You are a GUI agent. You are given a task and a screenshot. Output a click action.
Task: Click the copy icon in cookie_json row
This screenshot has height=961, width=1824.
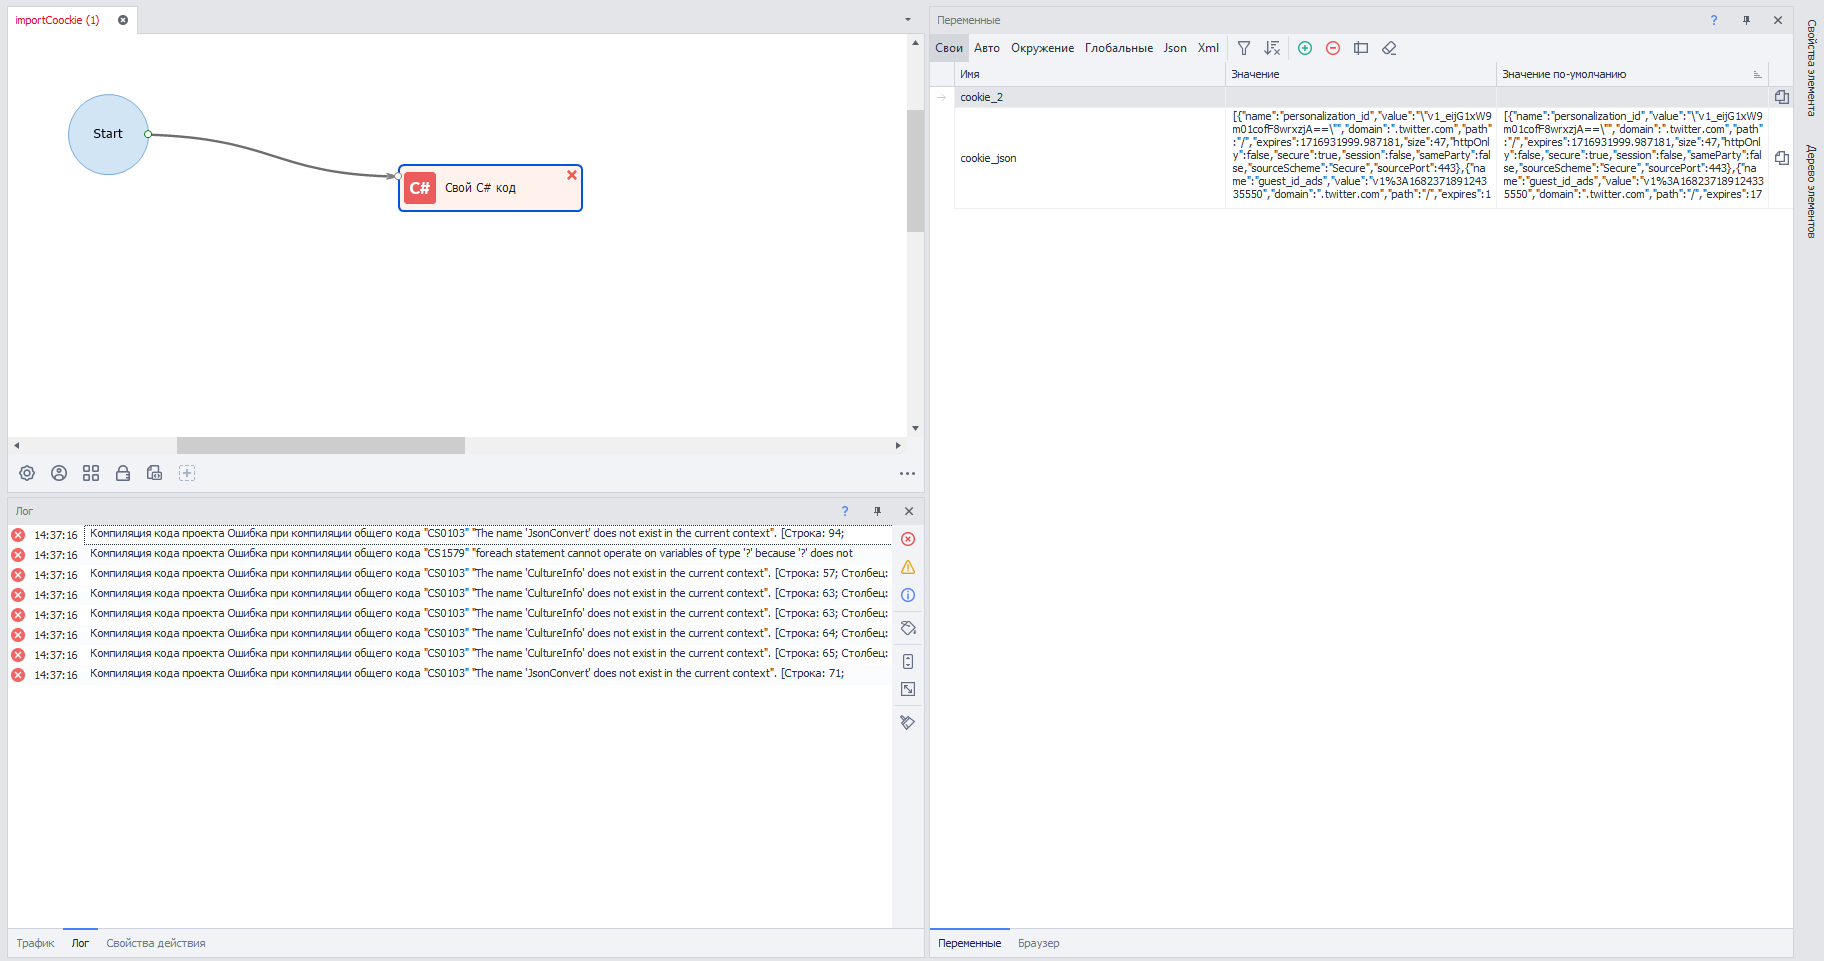[x=1781, y=158]
